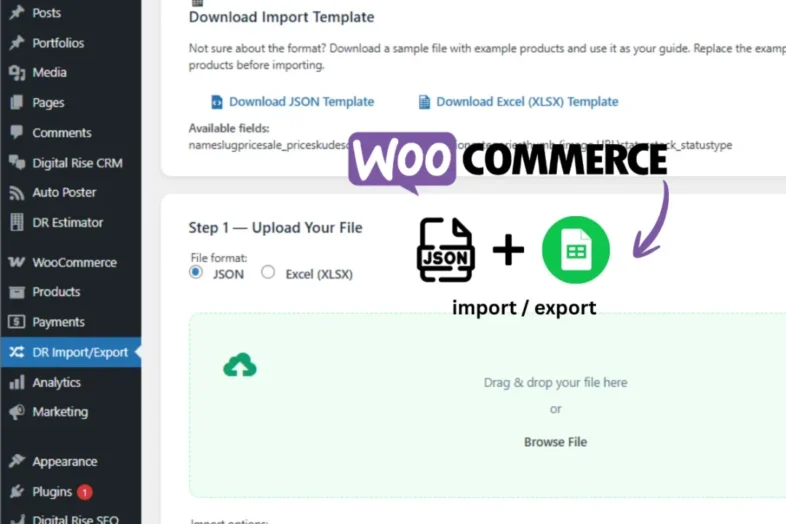Image resolution: width=786 pixels, height=524 pixels.
Task: Click the Posts pin icon
Action: tap(17, 13)
